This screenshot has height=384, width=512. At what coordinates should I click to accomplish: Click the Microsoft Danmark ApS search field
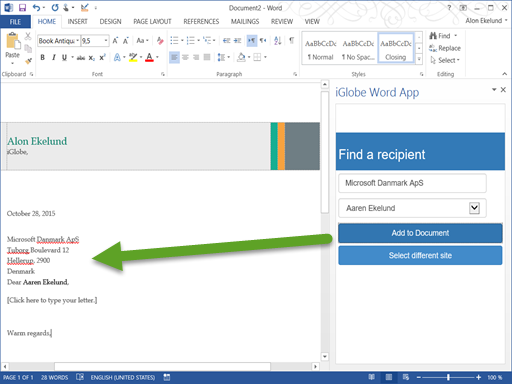(x=412, y=183)
